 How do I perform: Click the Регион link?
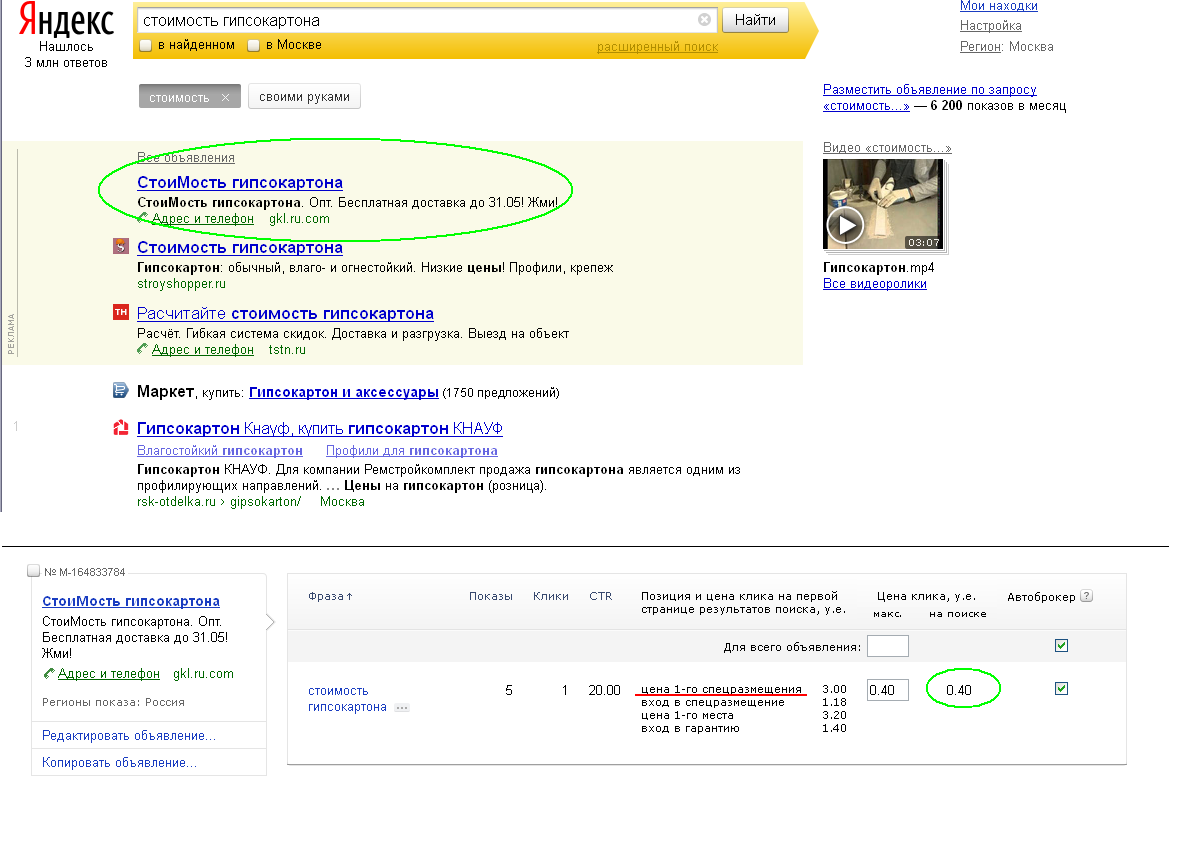pos(981,46)
